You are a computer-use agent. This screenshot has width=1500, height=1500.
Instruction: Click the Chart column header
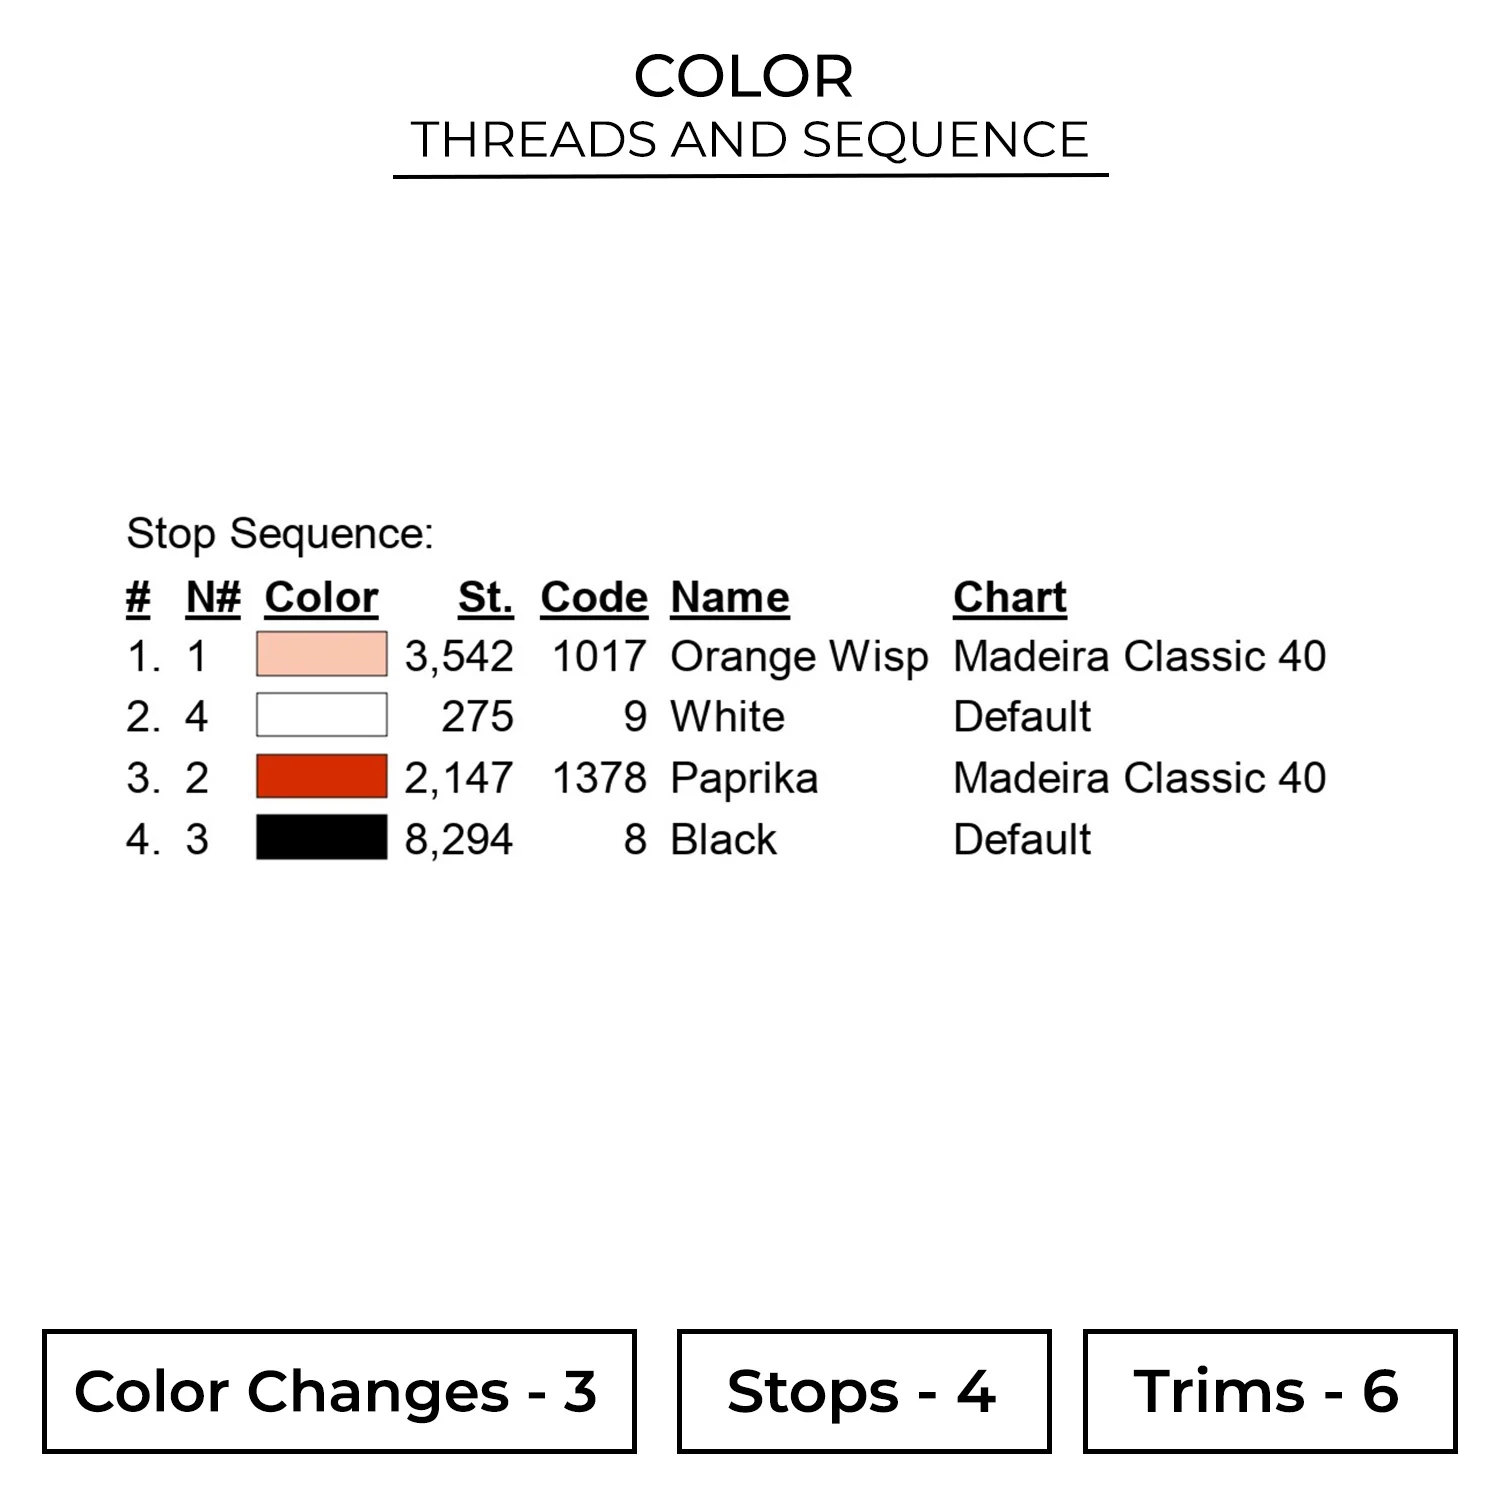click(x=1010, y=598)
